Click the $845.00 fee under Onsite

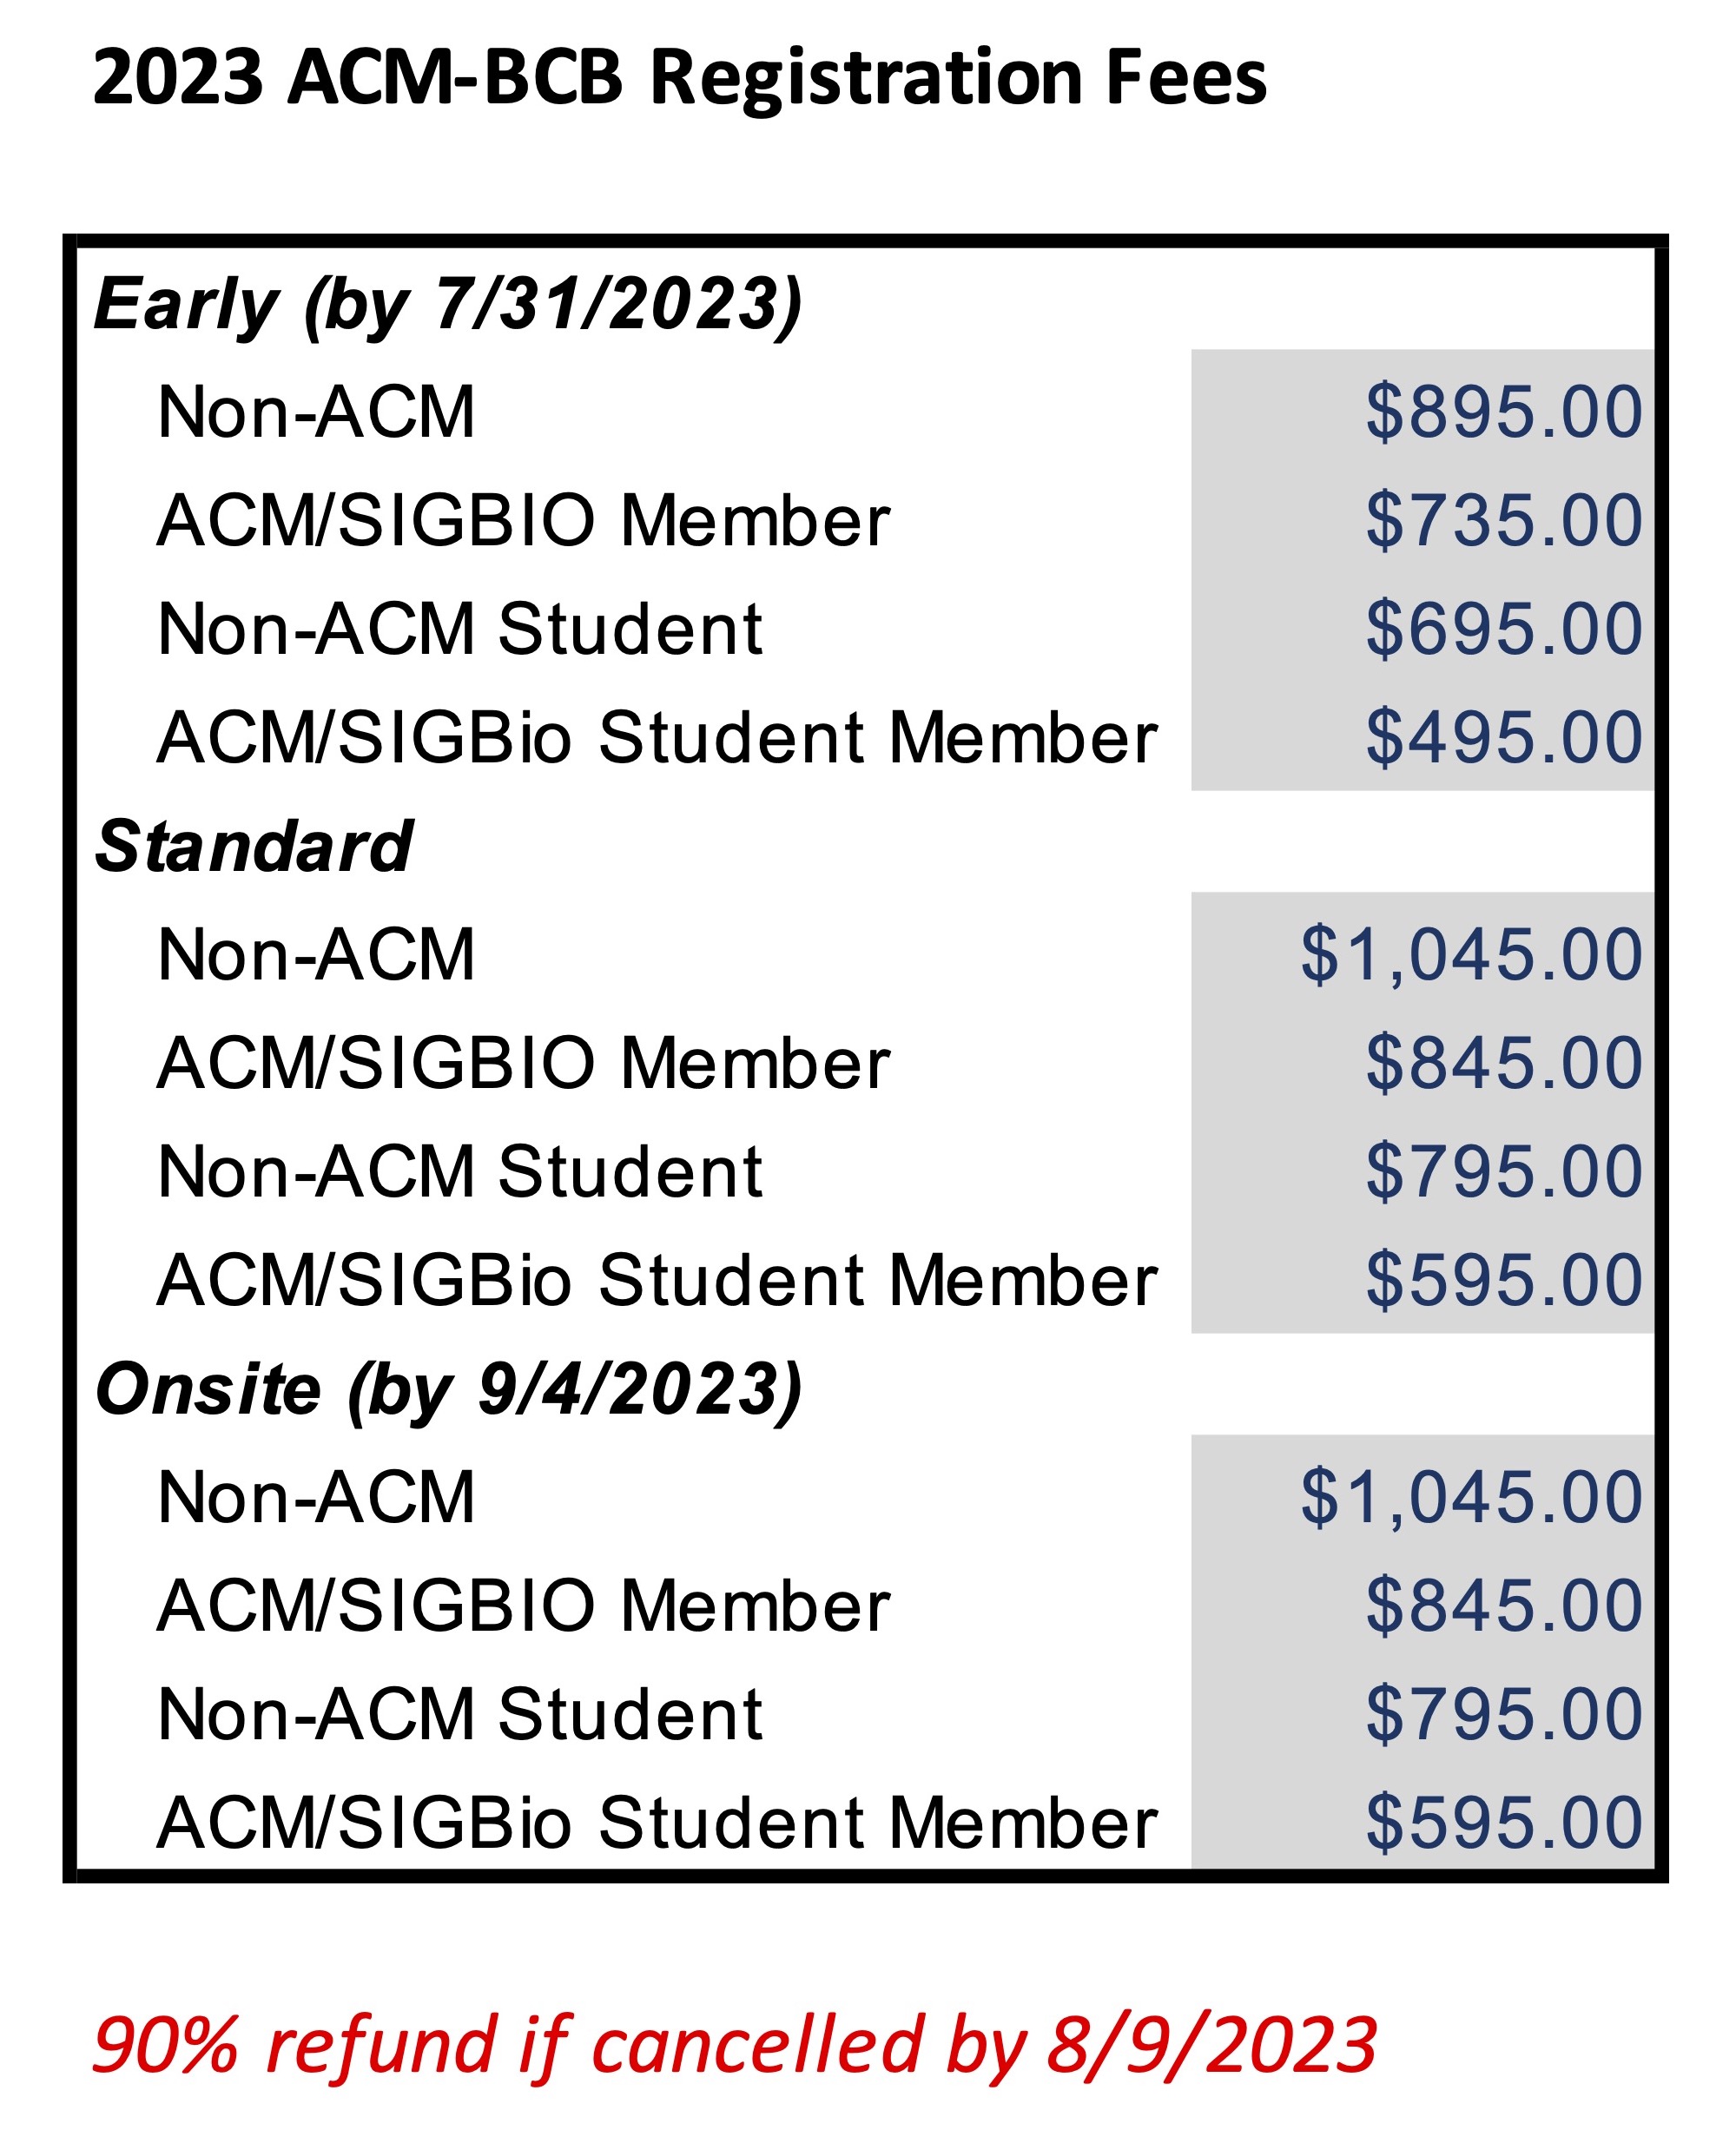pyautogui.click(x=1503, y=1606)
